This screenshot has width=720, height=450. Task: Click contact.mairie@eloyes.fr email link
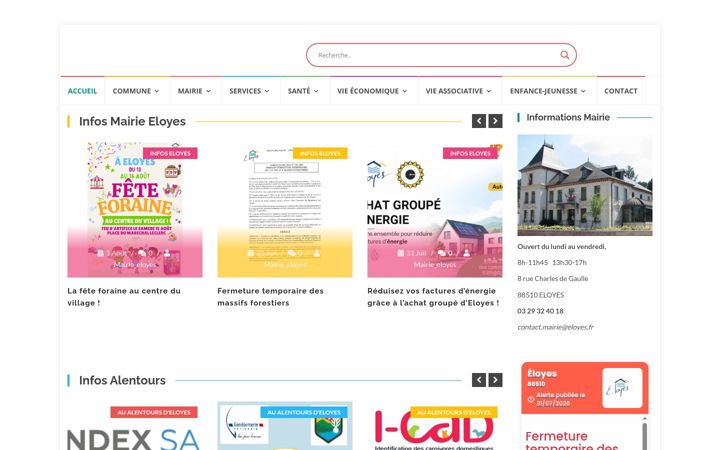pyautogui.click(x=555, y=327)
